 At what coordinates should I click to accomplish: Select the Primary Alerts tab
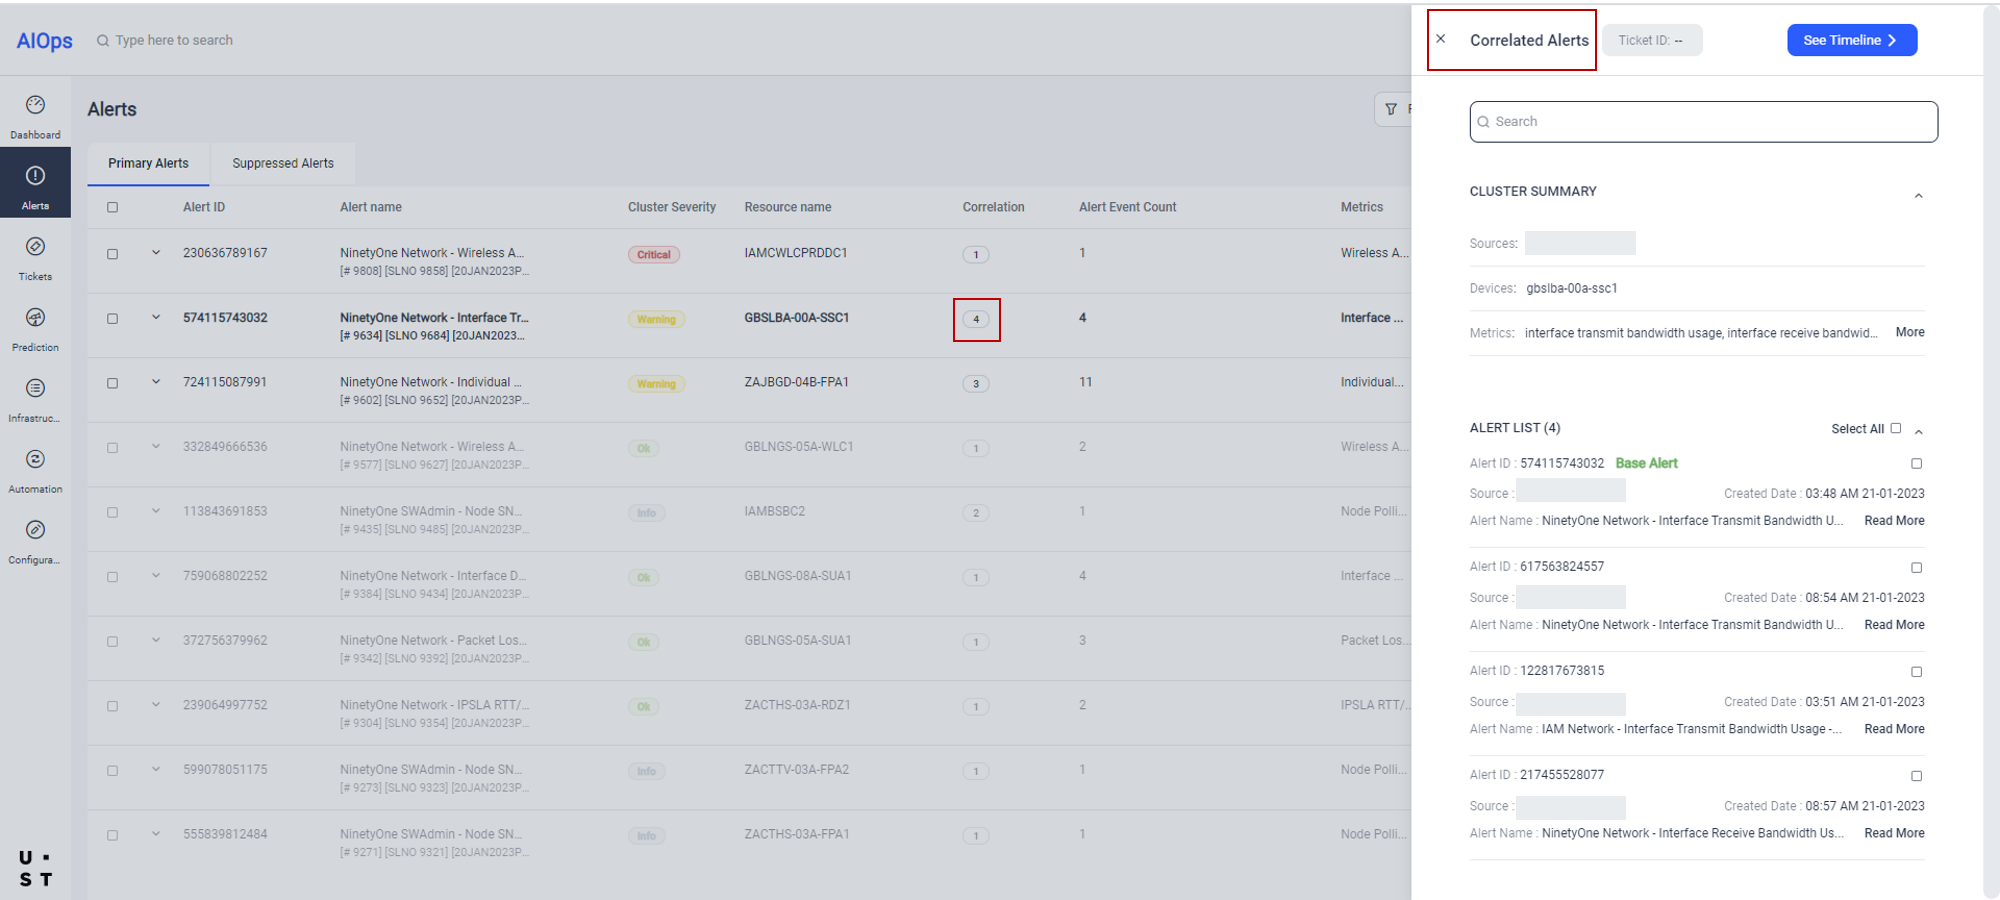(x=148, y=163)
